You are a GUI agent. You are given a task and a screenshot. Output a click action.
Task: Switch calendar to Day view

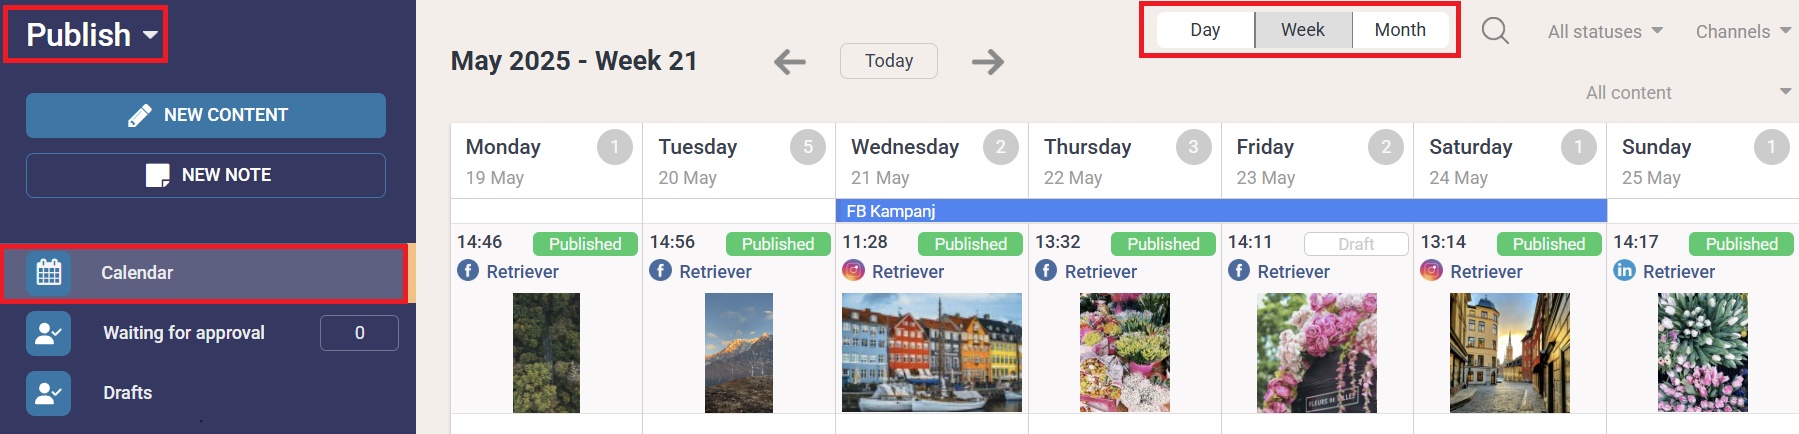1205,30
